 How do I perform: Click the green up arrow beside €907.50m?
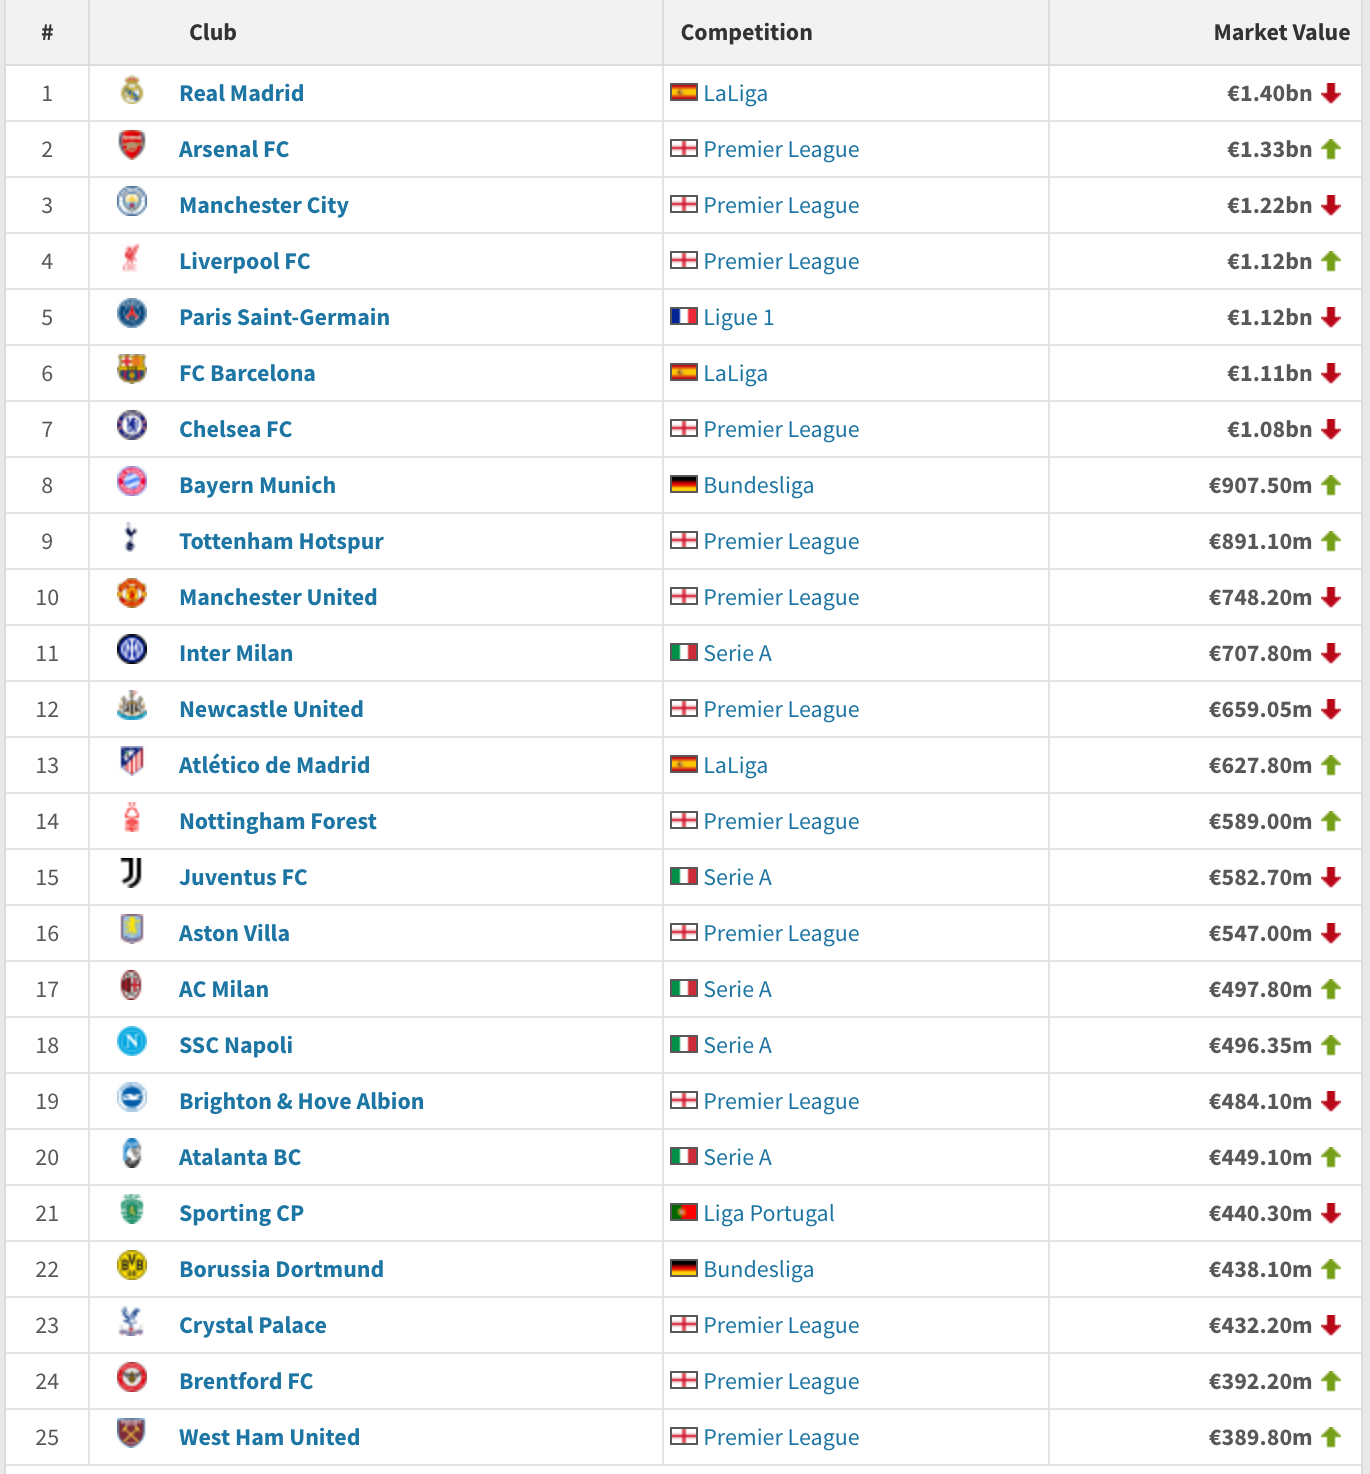click(x=1331, y=485)
